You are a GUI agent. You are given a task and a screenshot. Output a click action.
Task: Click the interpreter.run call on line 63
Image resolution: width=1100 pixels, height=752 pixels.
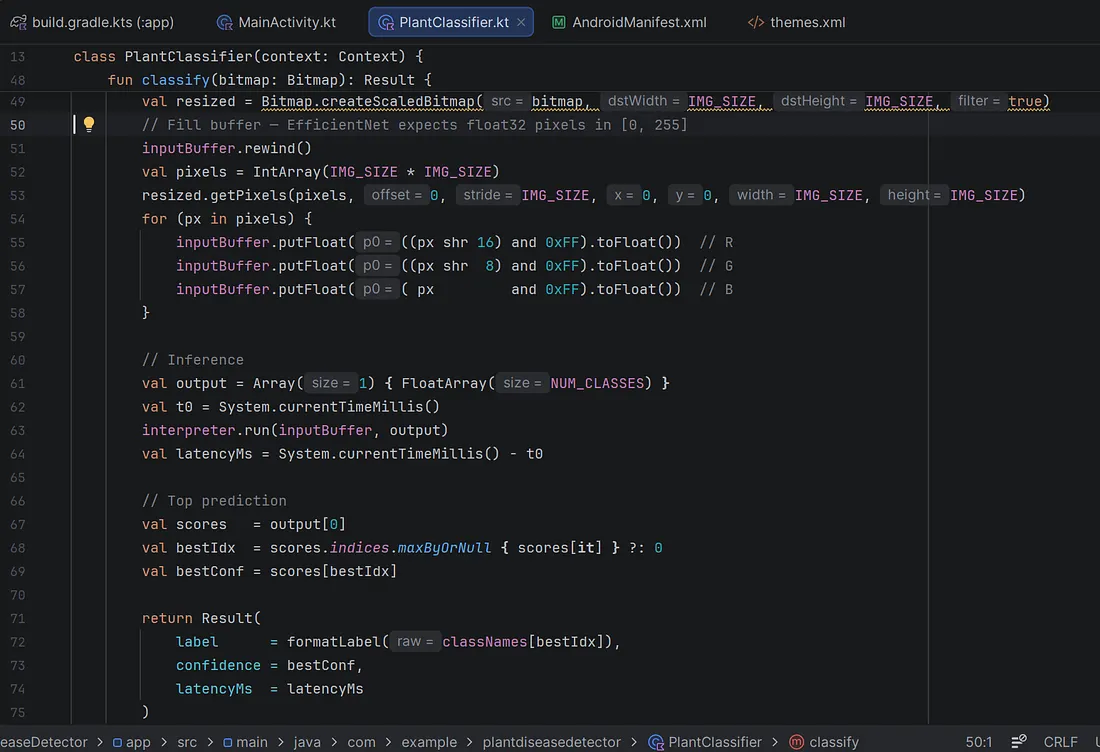click(295, 431)
